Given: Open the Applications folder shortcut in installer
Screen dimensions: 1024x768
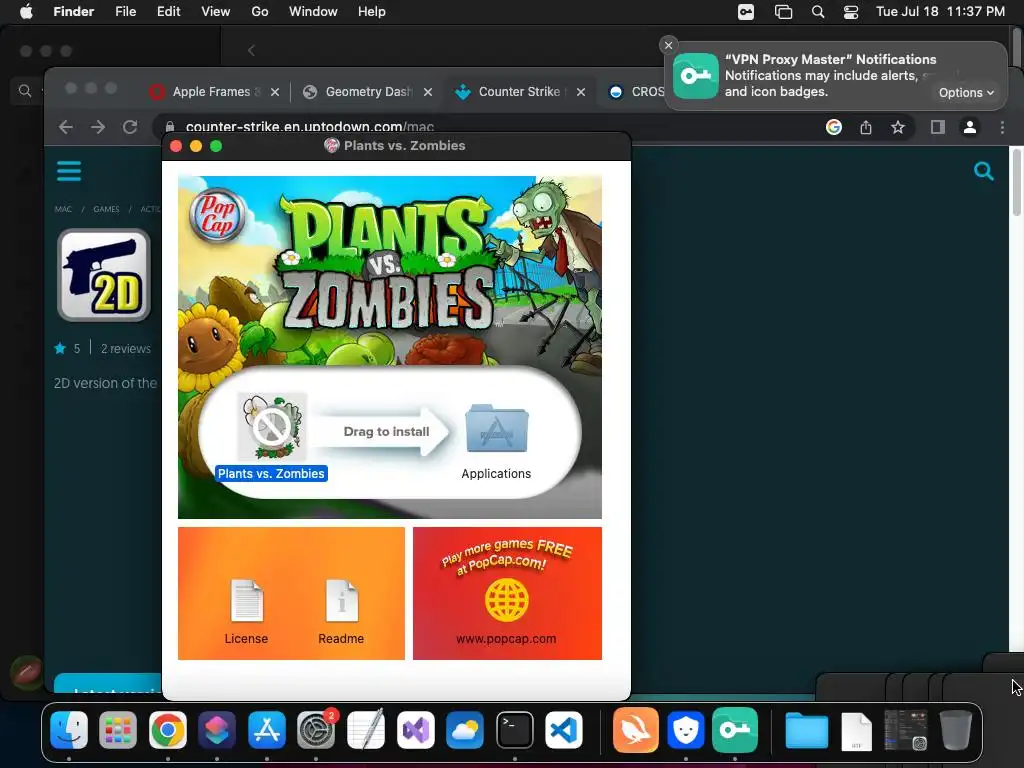Looking at the screenshot, I should click(496, 428).
